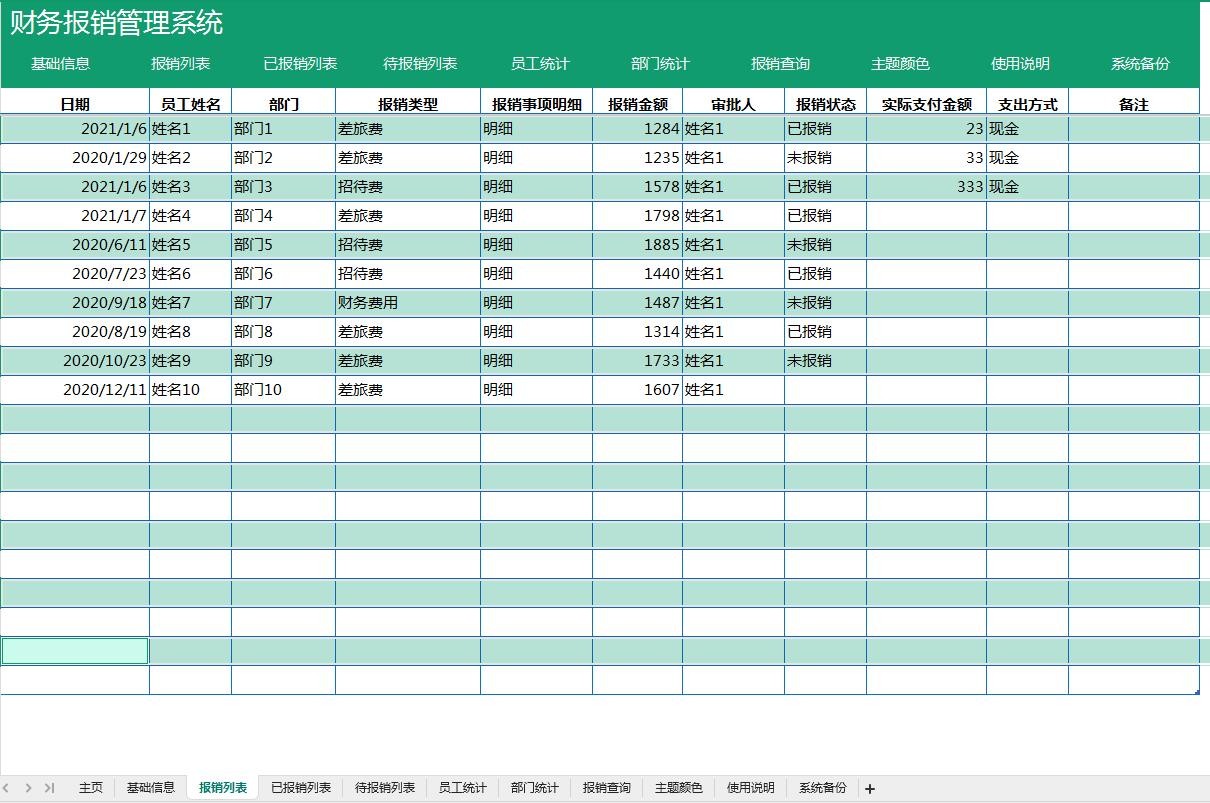Click the 报销状态 column header
Image resolution: width=1210 pixels, height=803 pixels.
point(825,104)
